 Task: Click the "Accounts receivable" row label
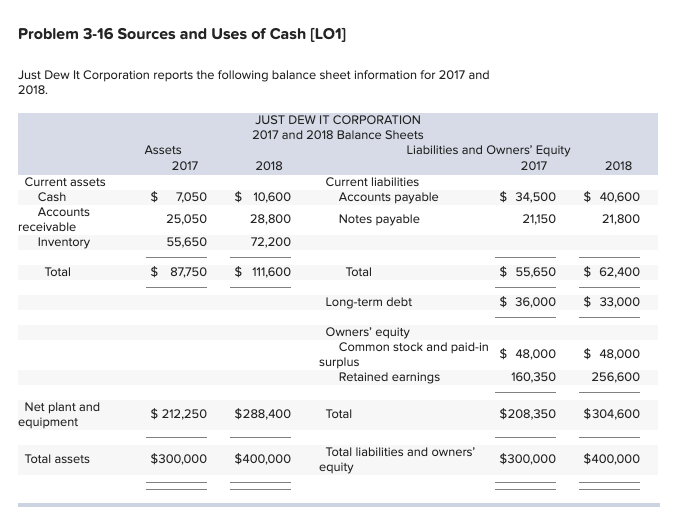click(54, 219)
